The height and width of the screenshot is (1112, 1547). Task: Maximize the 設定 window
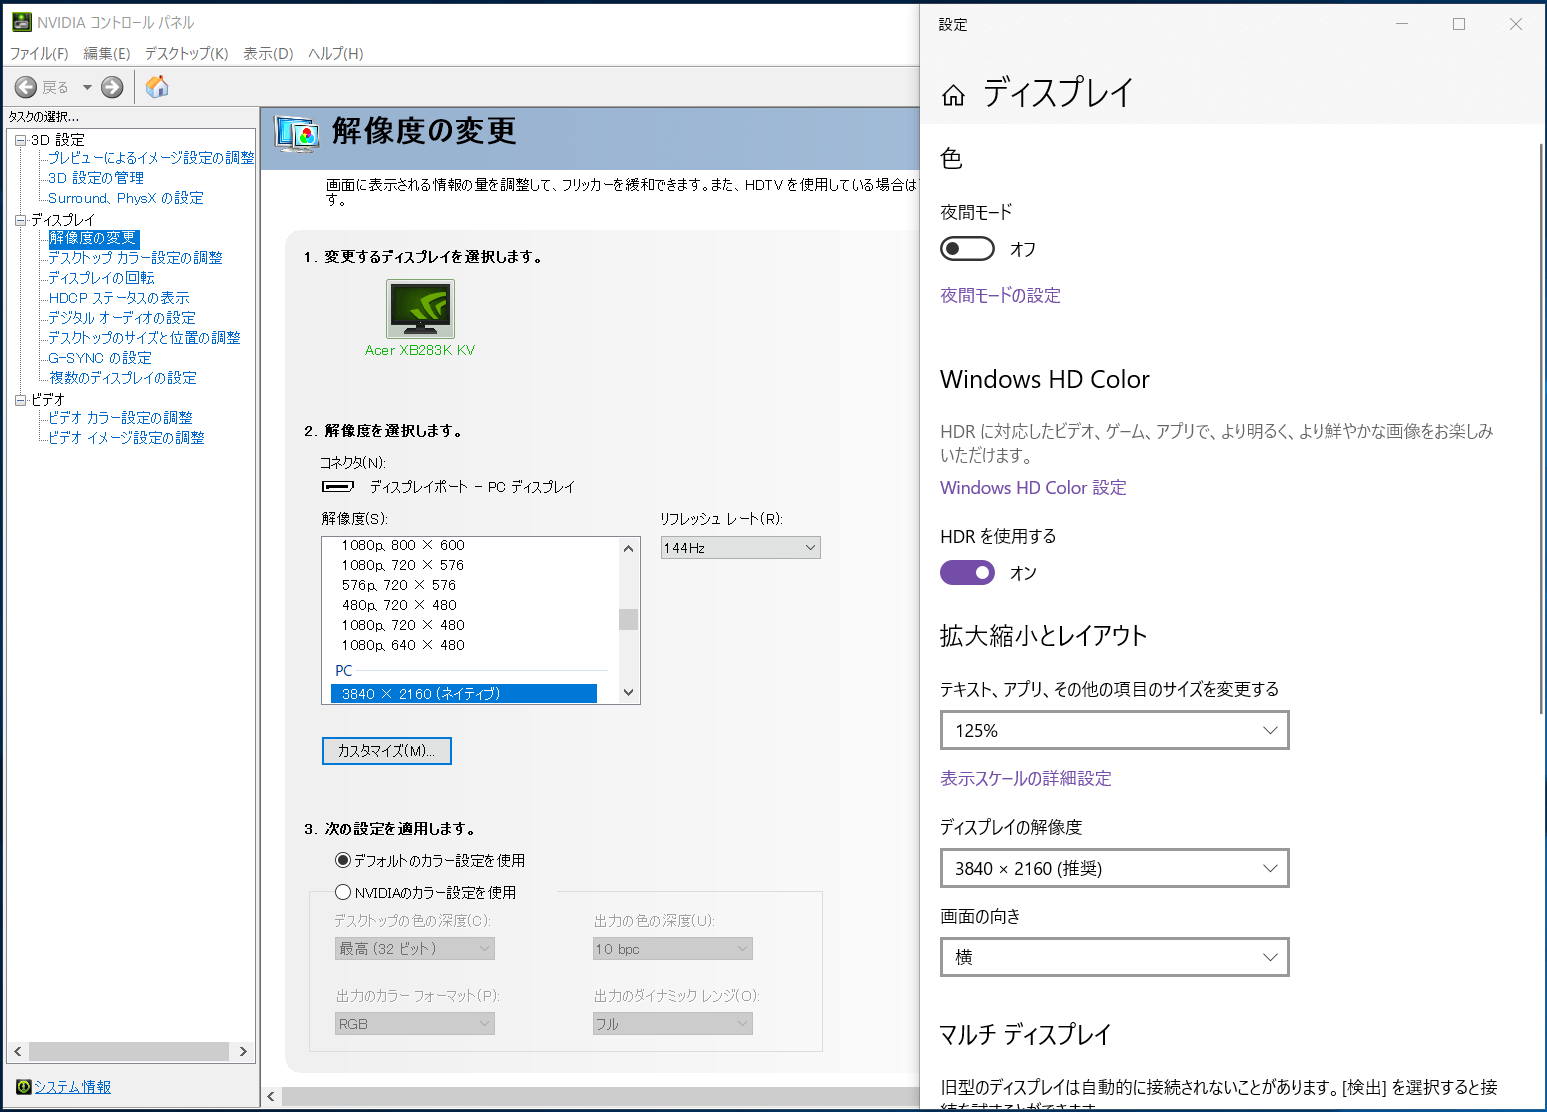click(x=1459, y=24)
